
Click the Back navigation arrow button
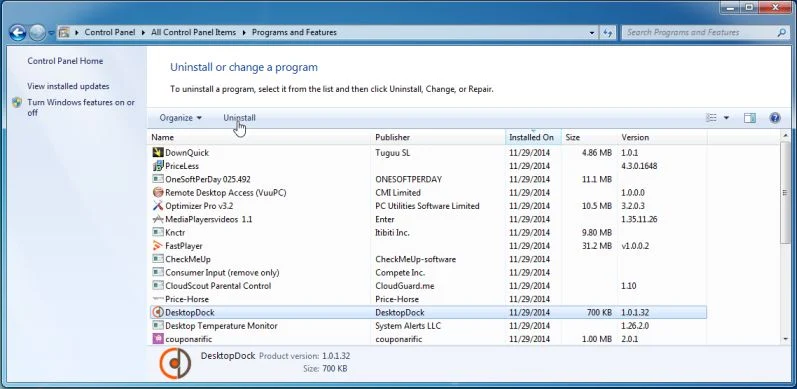pyautogui.click(x=17, y=33)
